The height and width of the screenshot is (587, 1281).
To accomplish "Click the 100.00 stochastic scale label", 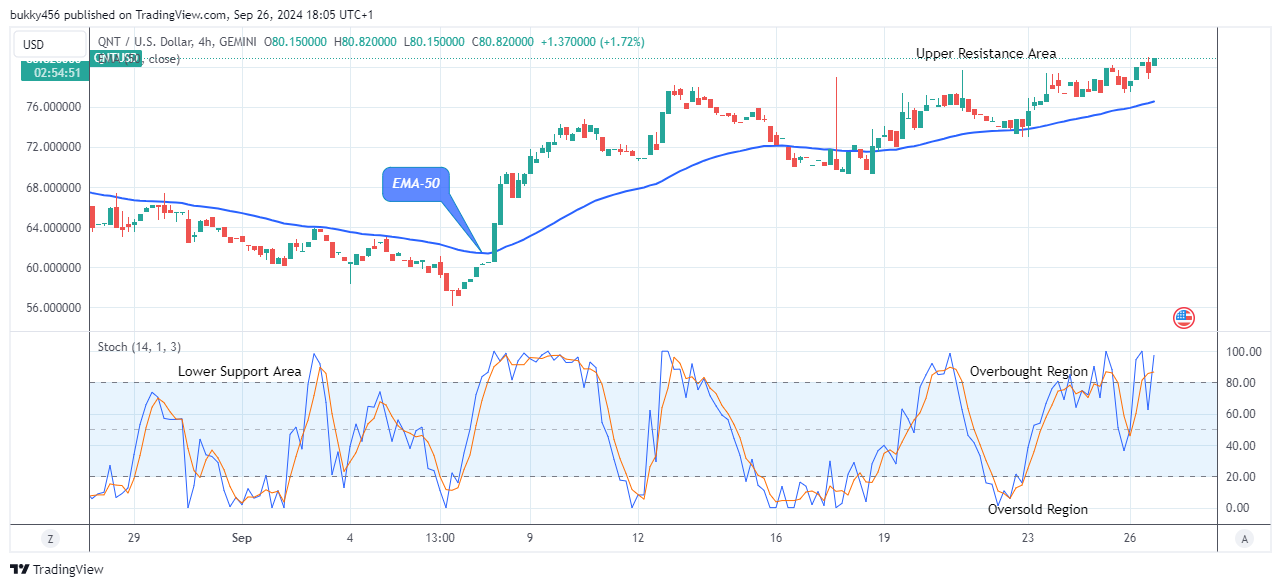I will click(1243, 352).
